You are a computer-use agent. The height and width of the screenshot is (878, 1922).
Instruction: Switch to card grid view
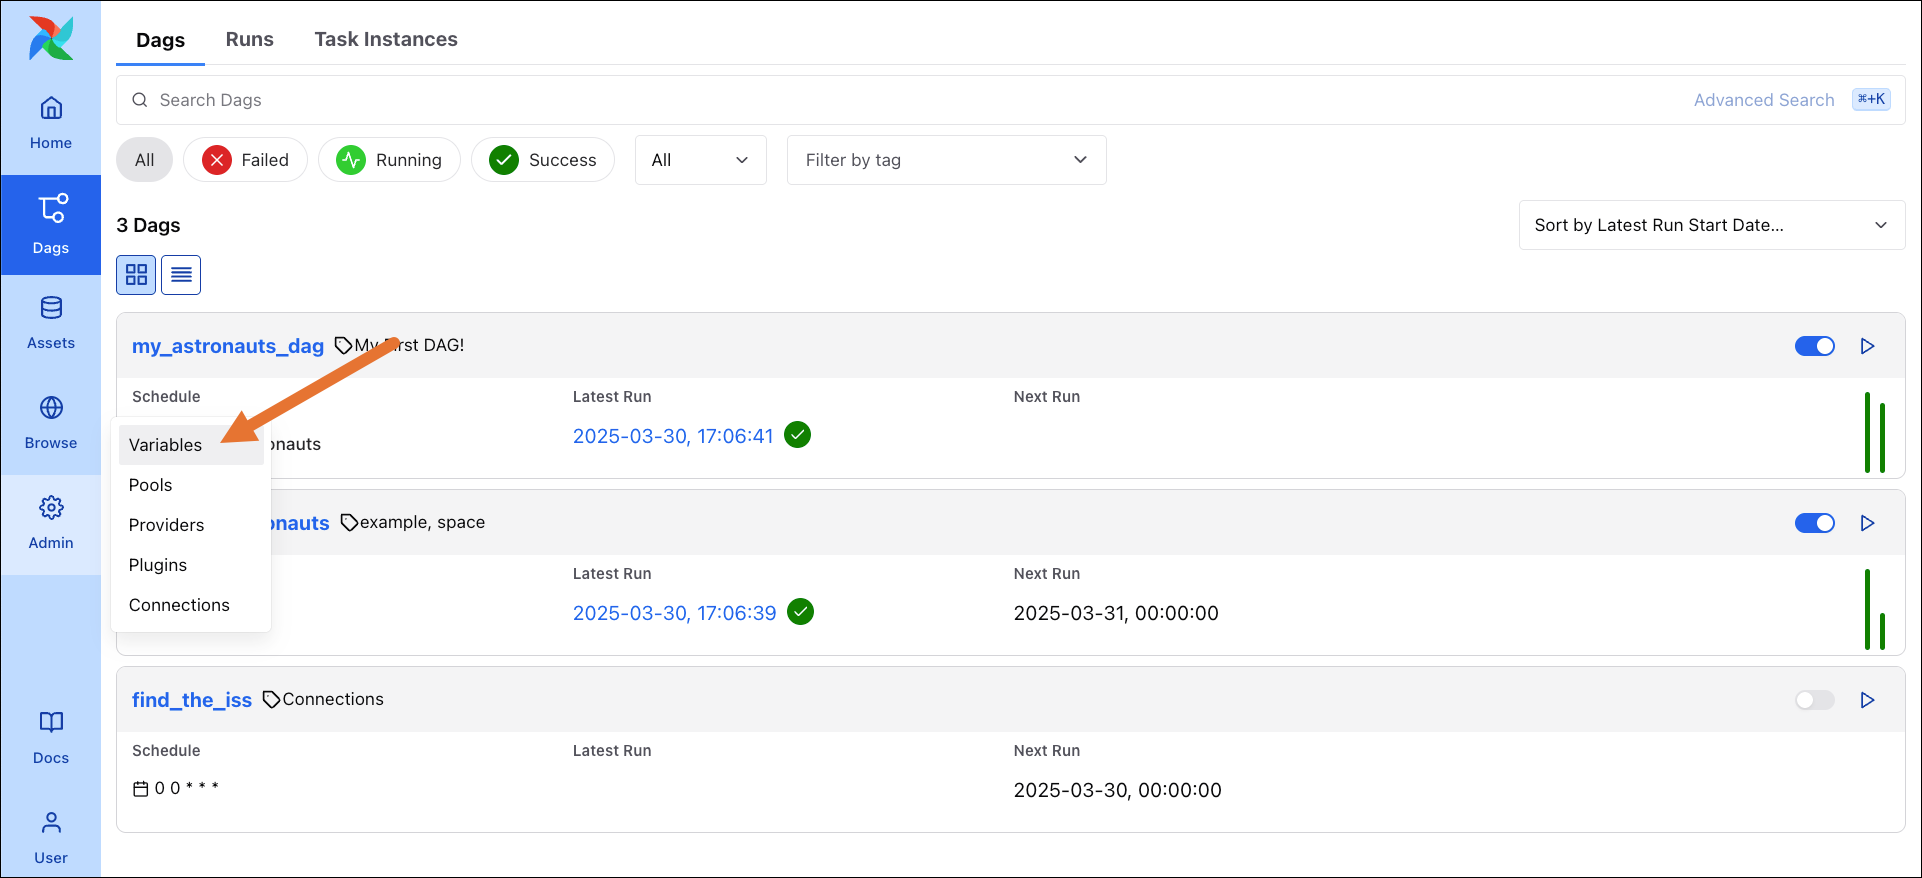click(x=136, y=275)
